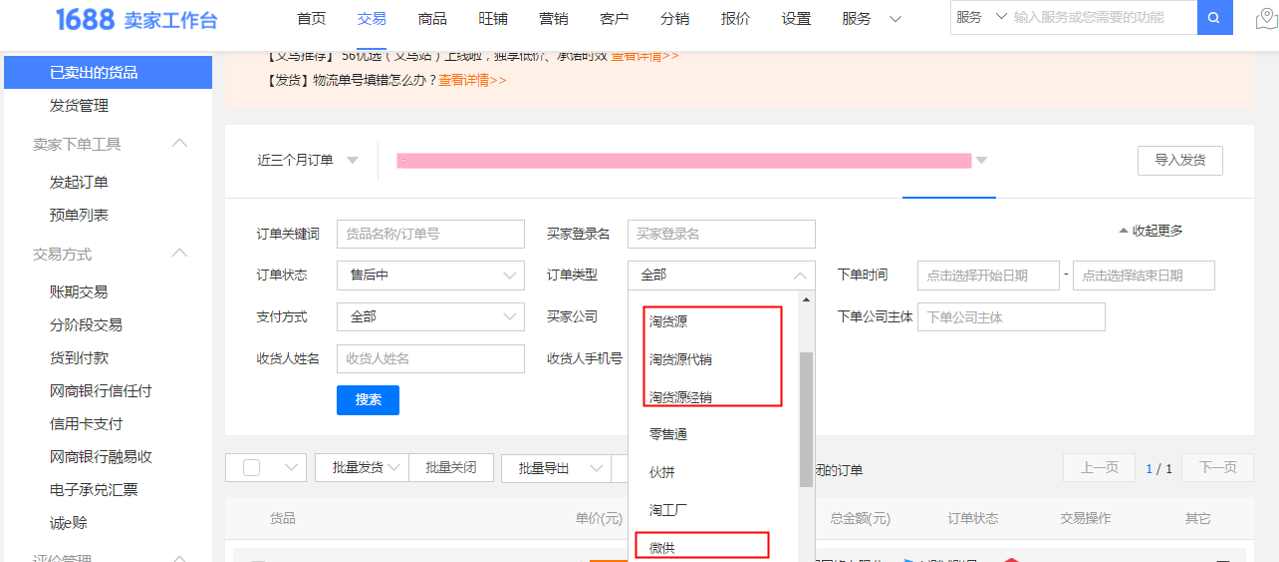
Task: Open the 客户 navigation tab
Action: pyautogui.click(x=614, y=19)
